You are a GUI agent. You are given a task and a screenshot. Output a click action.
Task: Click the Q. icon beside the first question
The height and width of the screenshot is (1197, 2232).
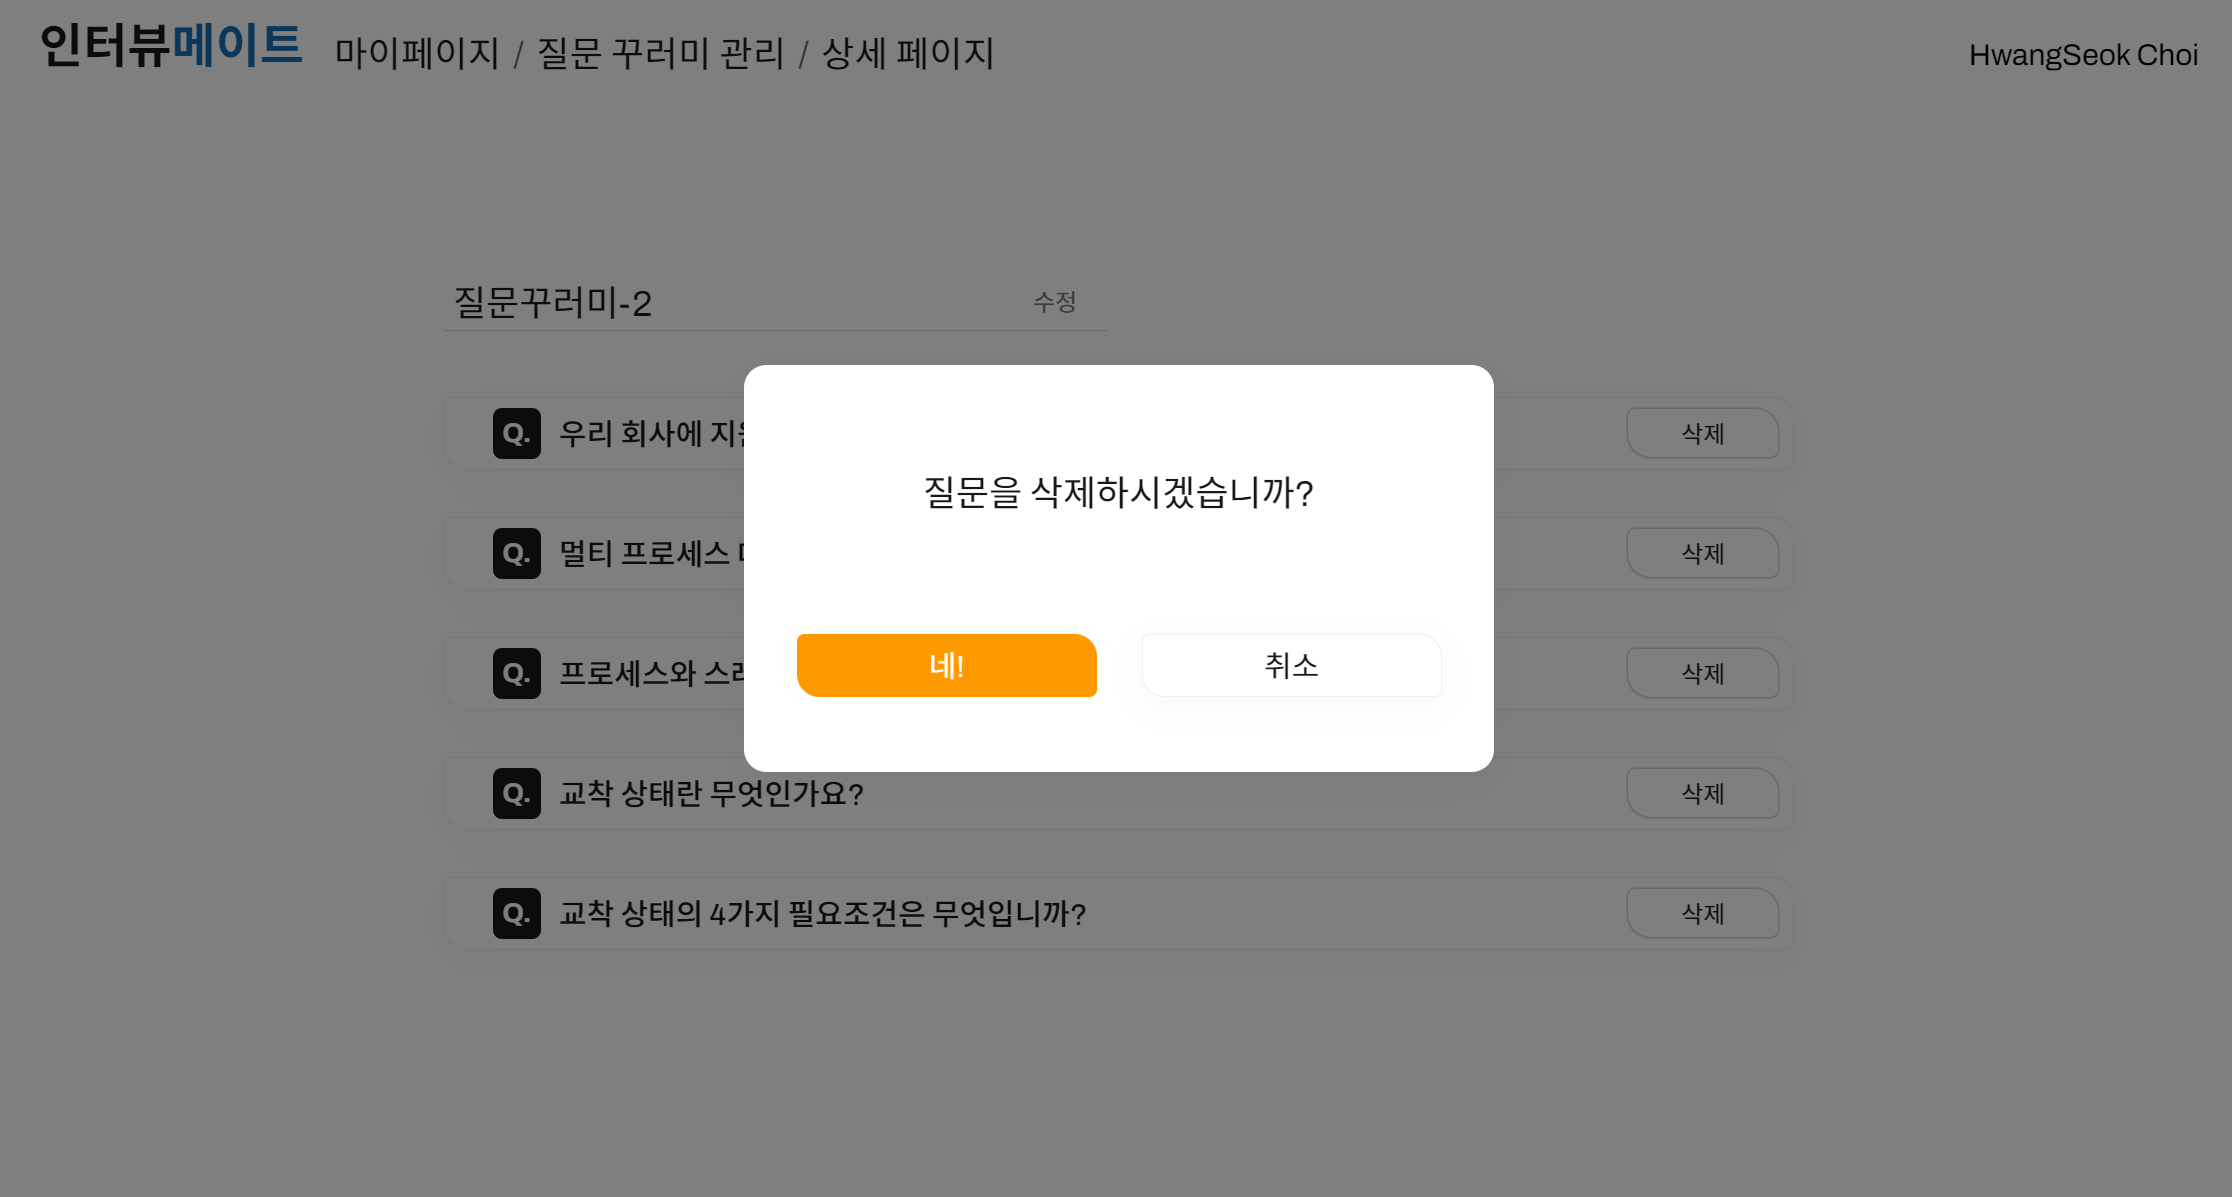coord(516,433)
